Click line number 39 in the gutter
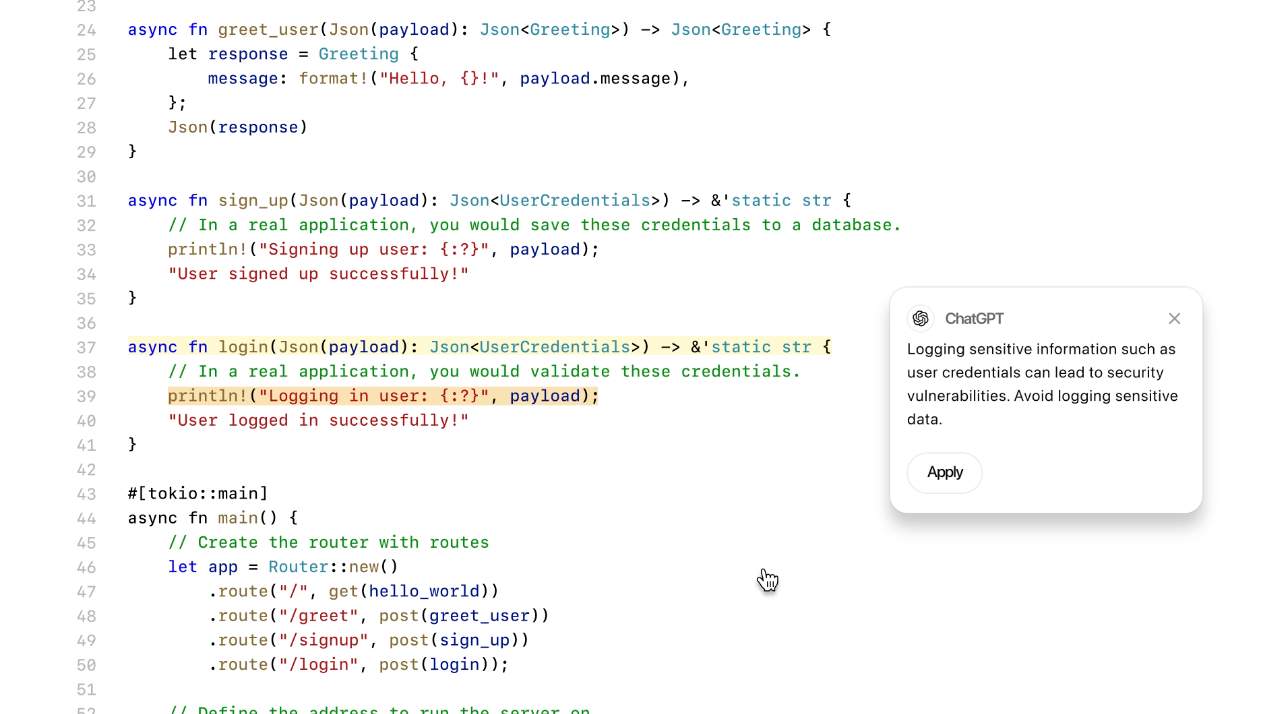Viewport: 1286px width, 714px height. tap(86, 396)
